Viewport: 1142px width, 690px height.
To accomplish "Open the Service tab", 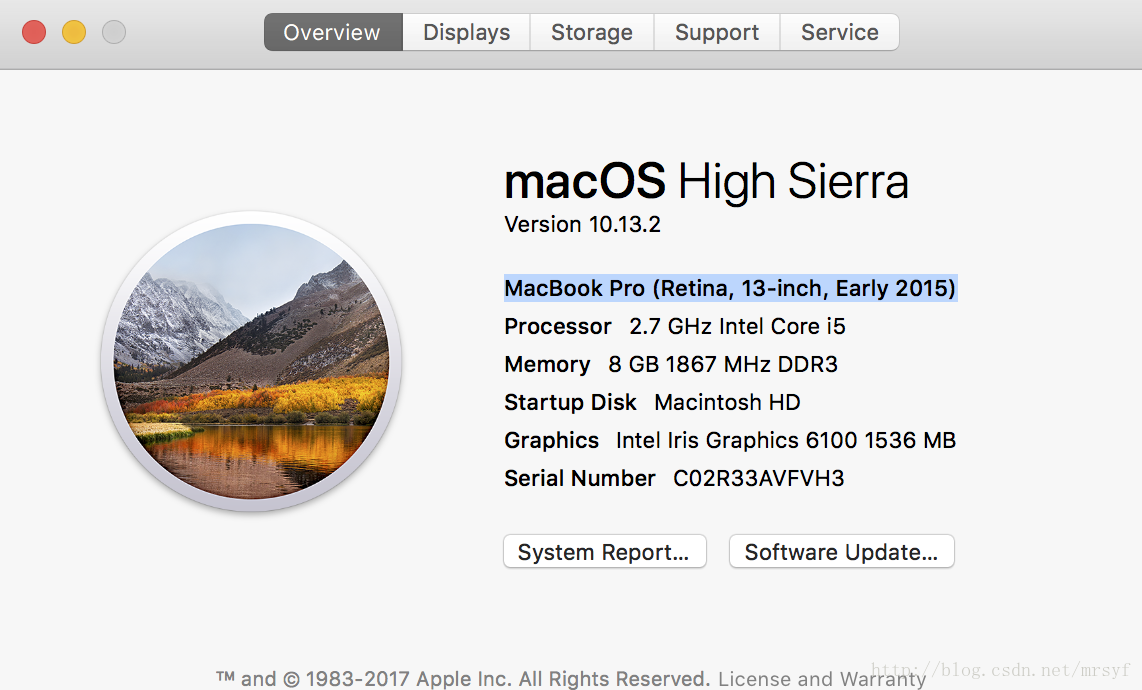I will pos(840,32).
